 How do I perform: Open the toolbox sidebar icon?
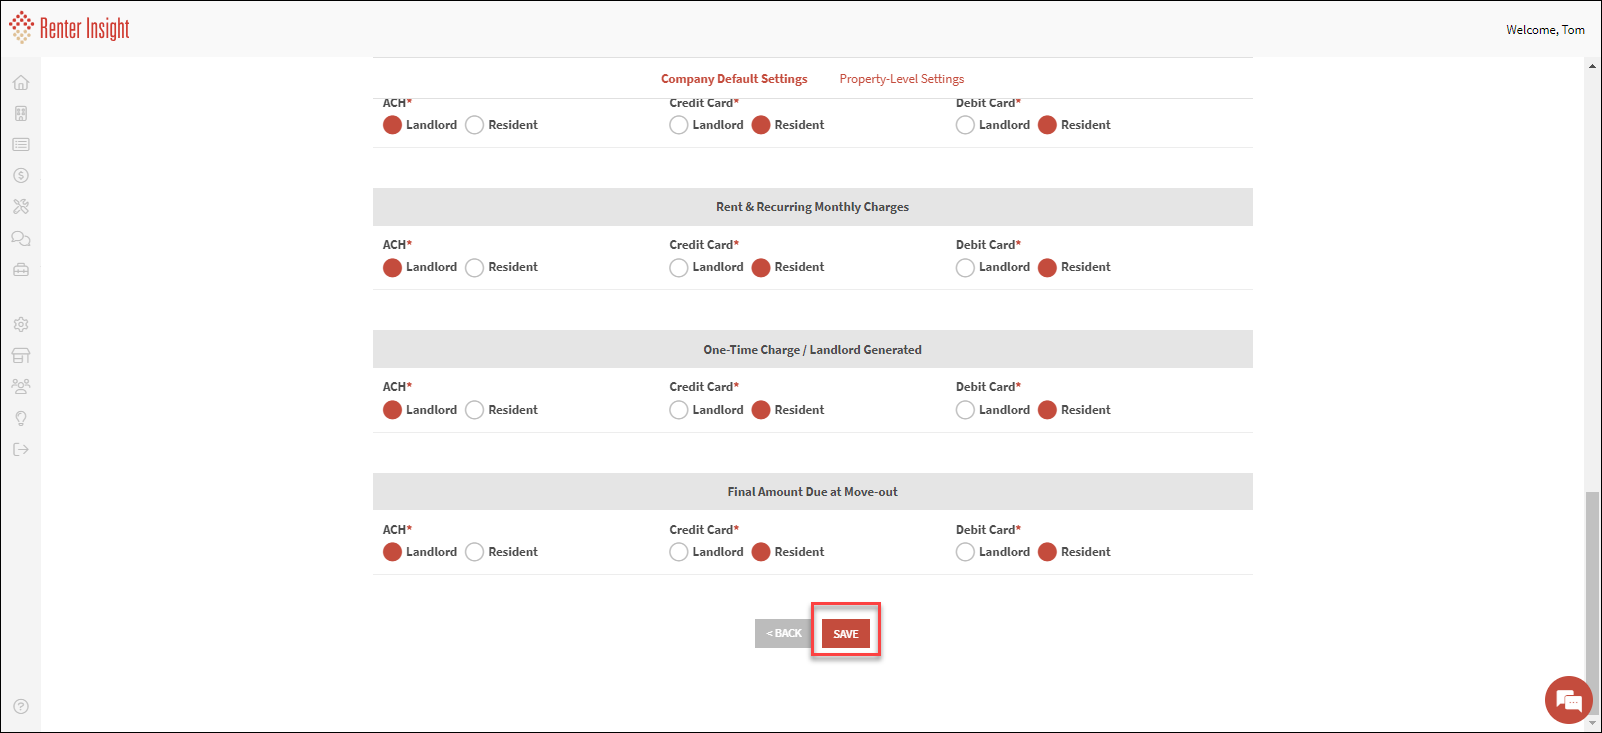pyautogui.click(x=21, y=269)
